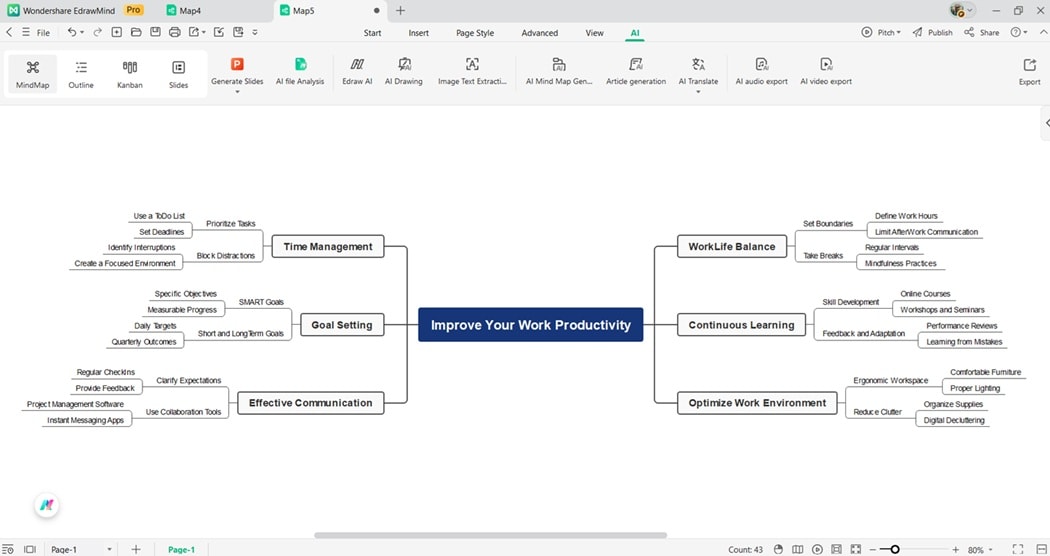
Task: Open the AI Drawing tool
Action: pos(404,71)
